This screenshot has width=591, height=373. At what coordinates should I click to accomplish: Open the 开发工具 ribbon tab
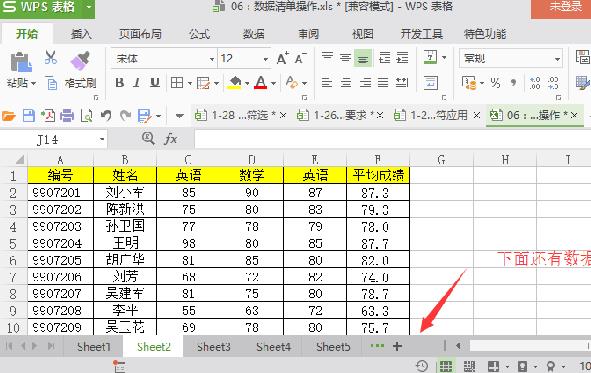421,34
